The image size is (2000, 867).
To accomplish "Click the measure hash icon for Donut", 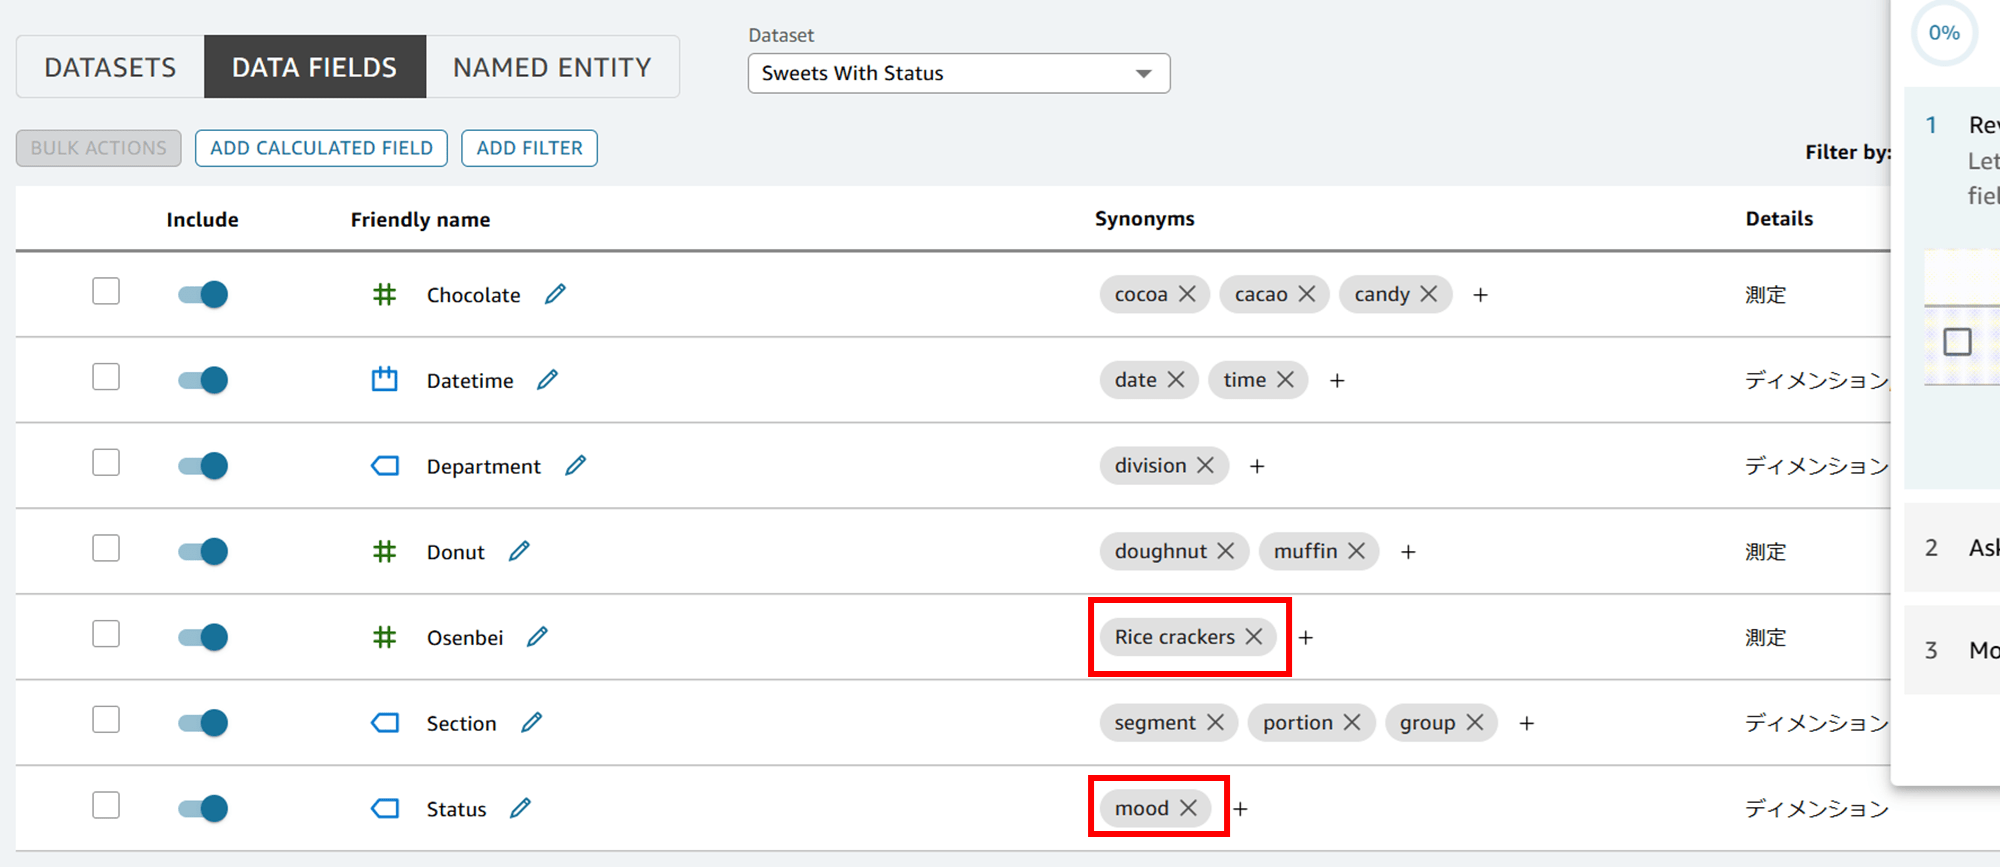I will tap(384, 552).
